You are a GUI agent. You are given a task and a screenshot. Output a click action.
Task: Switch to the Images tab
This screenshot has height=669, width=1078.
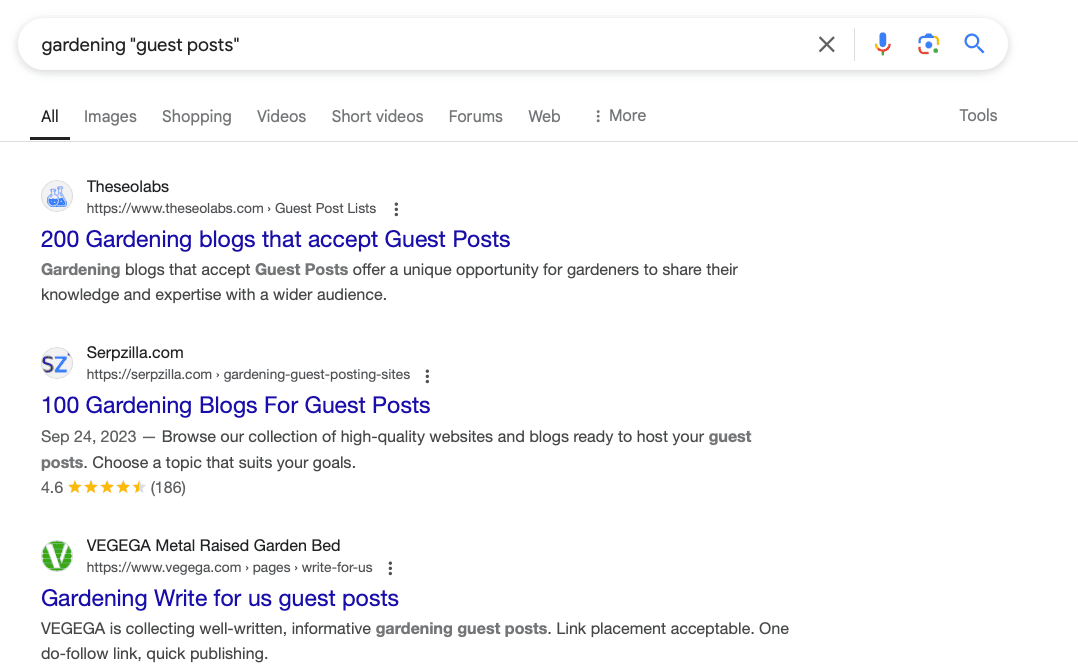point(110,116)
